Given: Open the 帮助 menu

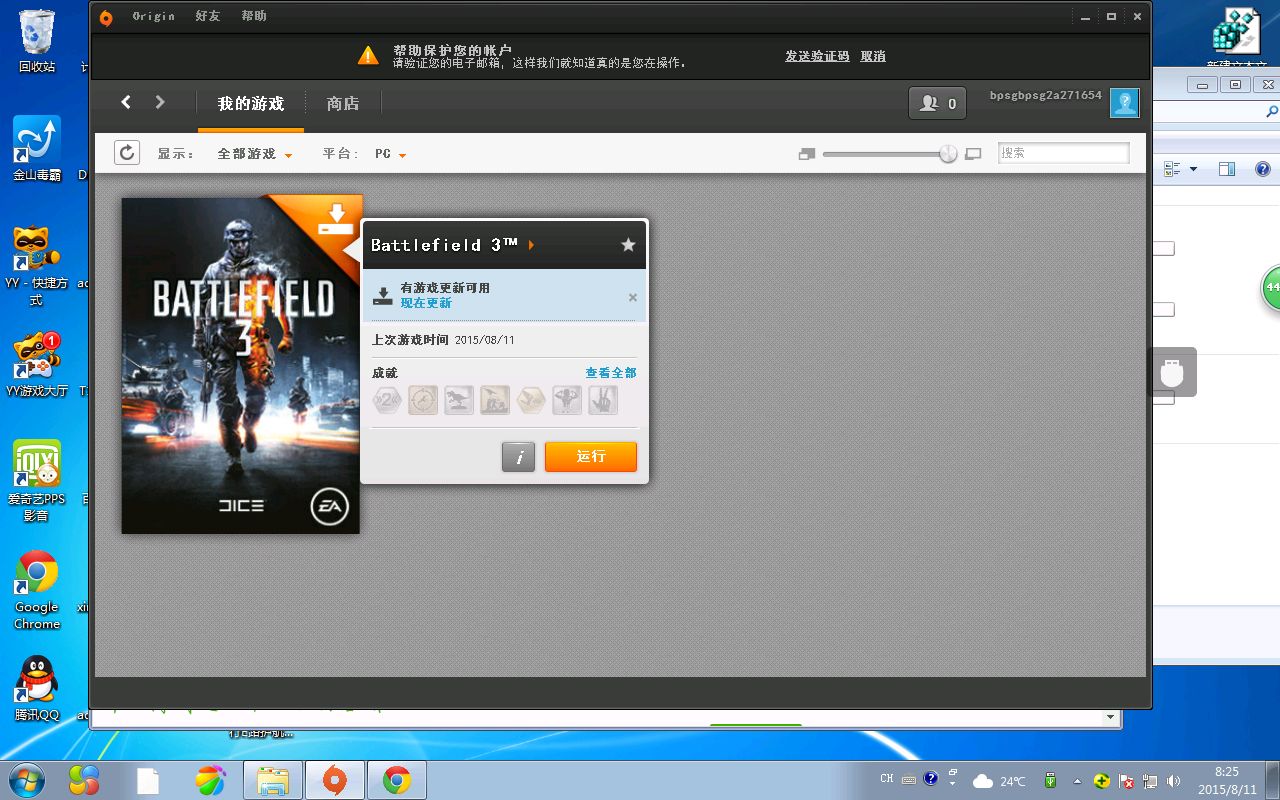Looking at the screenshot, I should click(x=254, y=17).
